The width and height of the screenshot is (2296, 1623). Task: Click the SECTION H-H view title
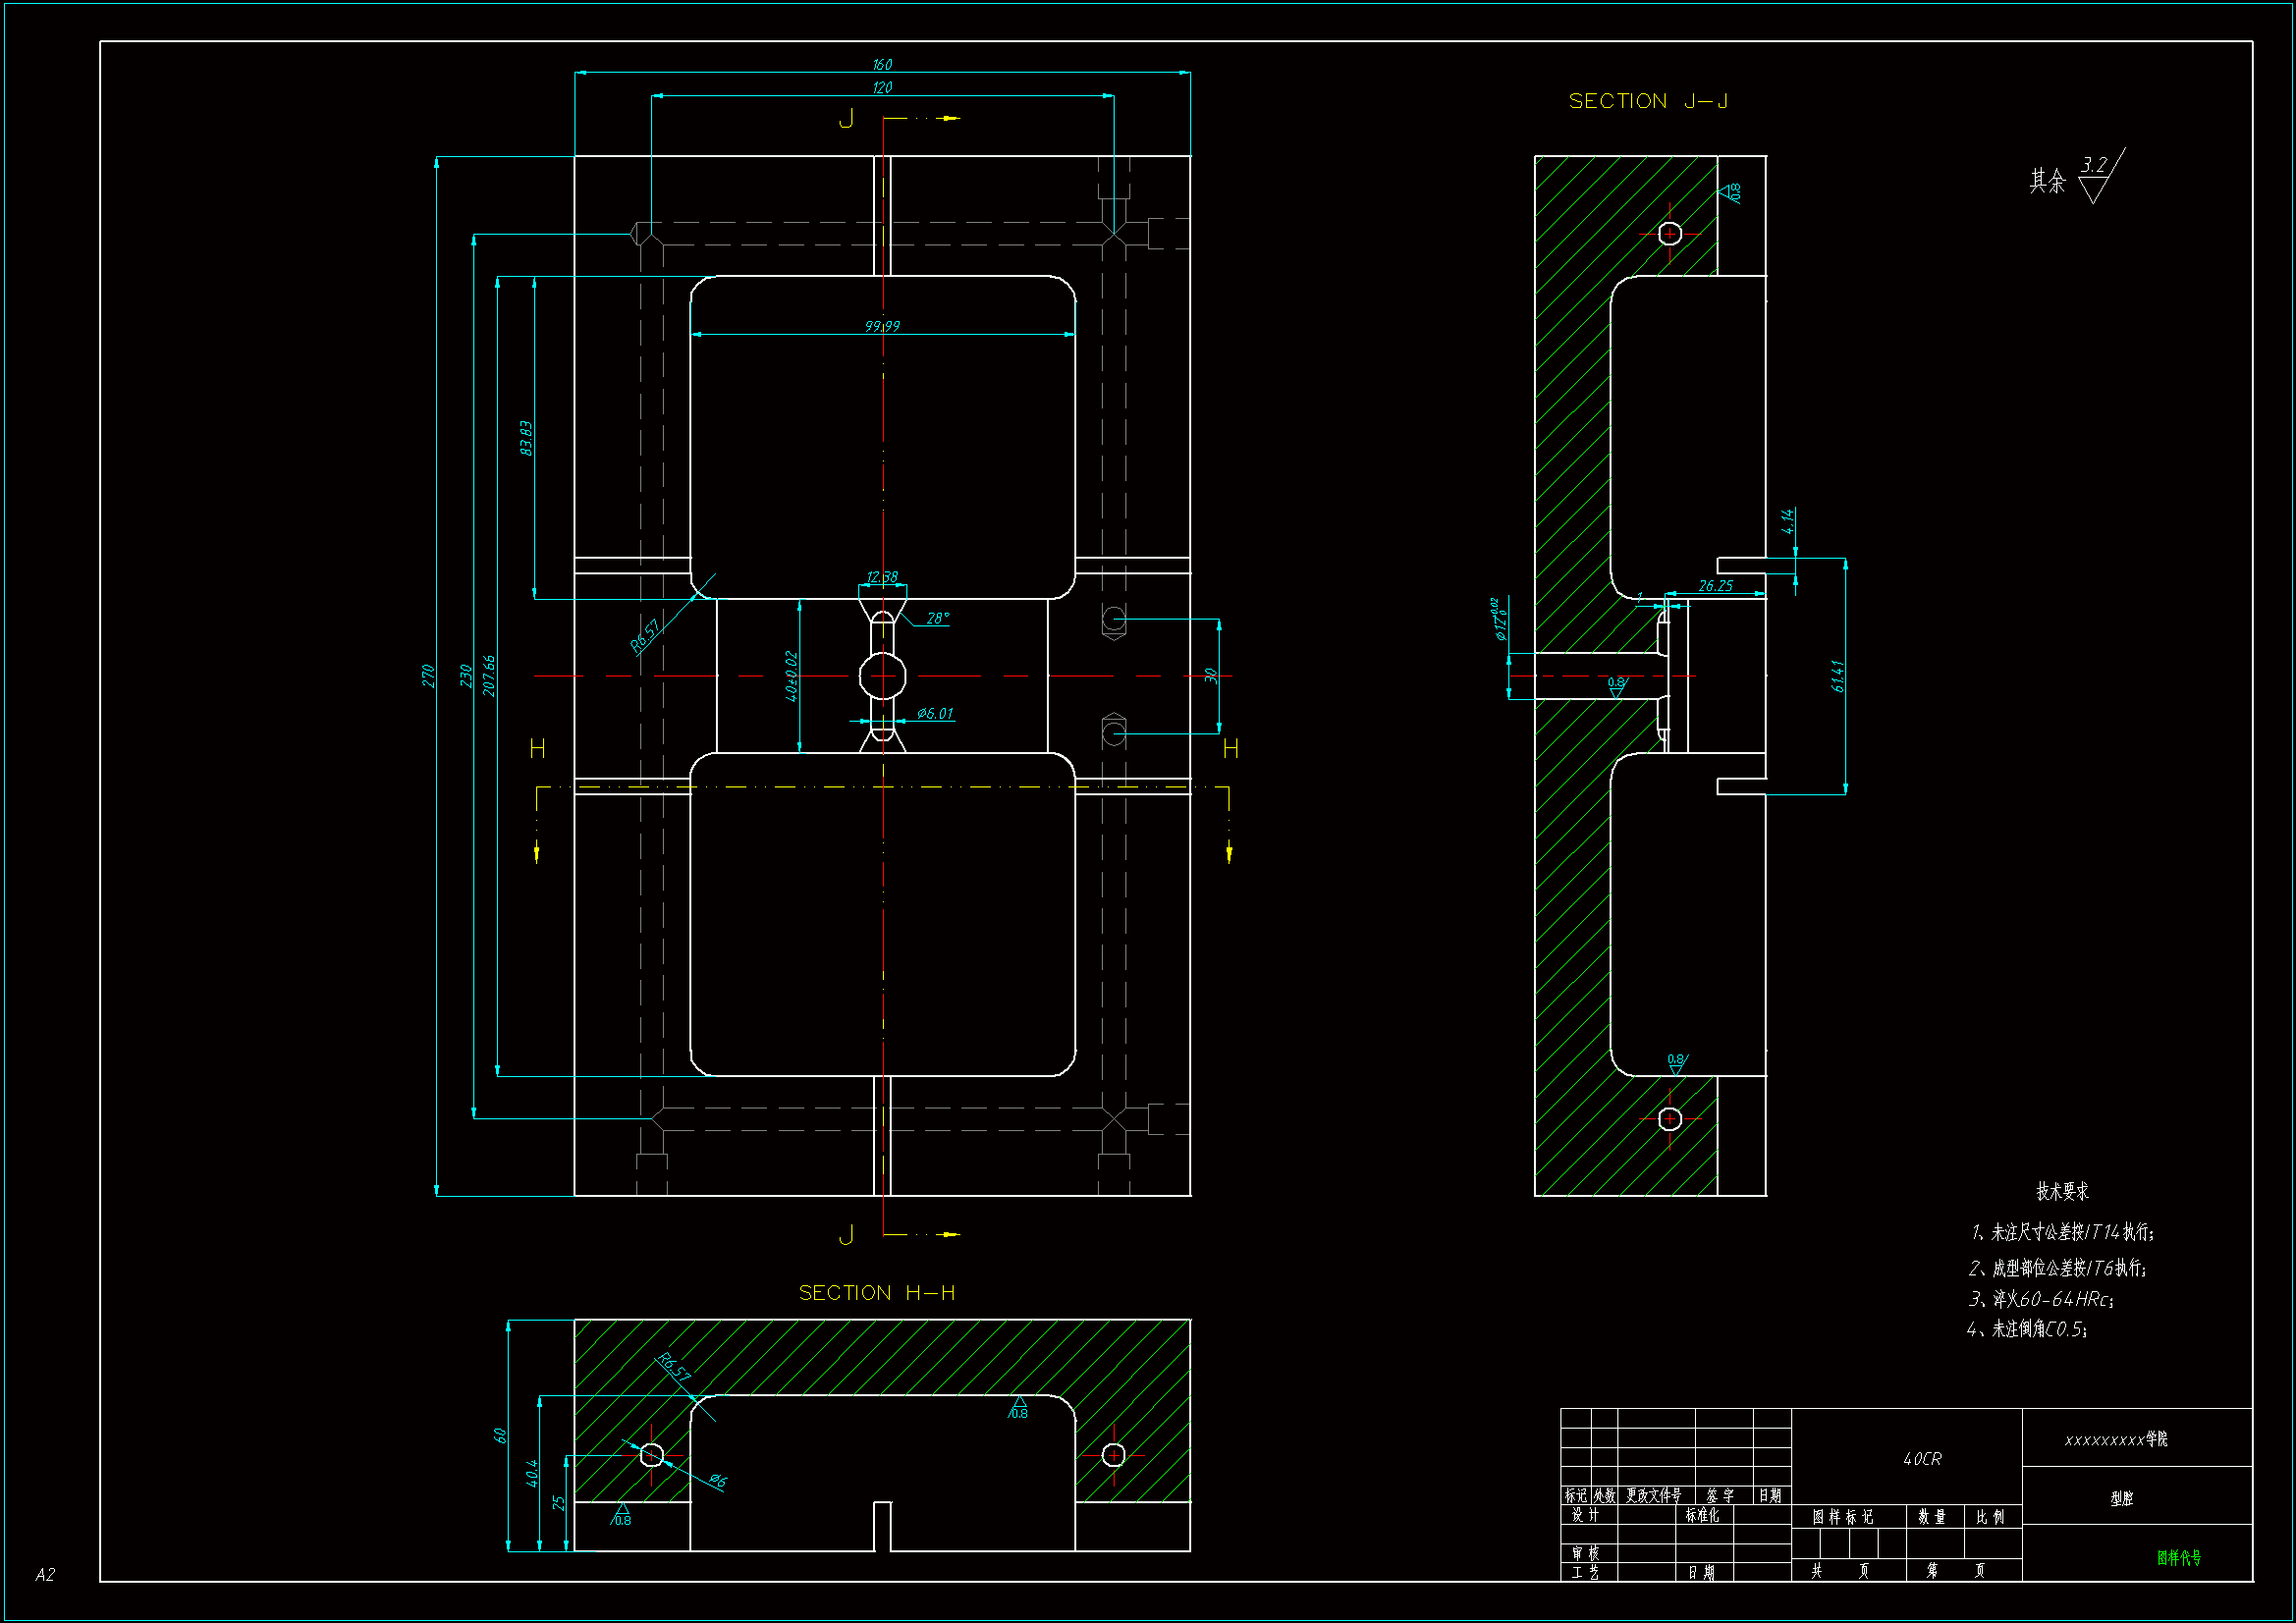pos(877,1293)
